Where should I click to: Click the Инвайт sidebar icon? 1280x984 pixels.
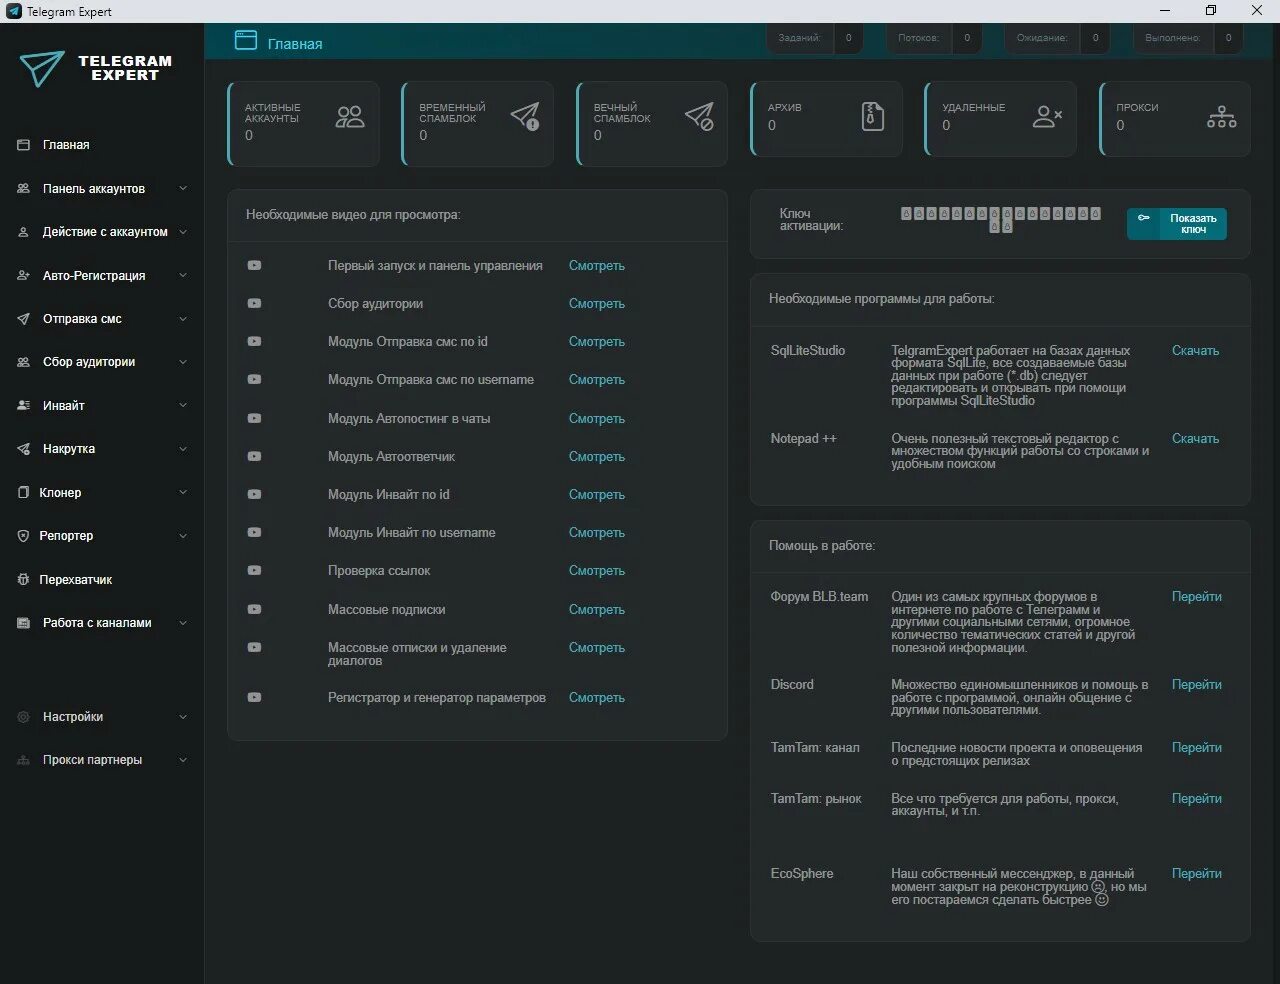point(23,406)
